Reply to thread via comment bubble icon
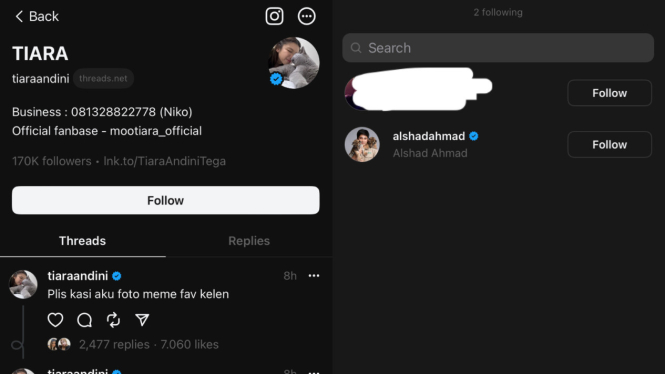The height and width of the screenshot is (374, 665). coord(84,320)
